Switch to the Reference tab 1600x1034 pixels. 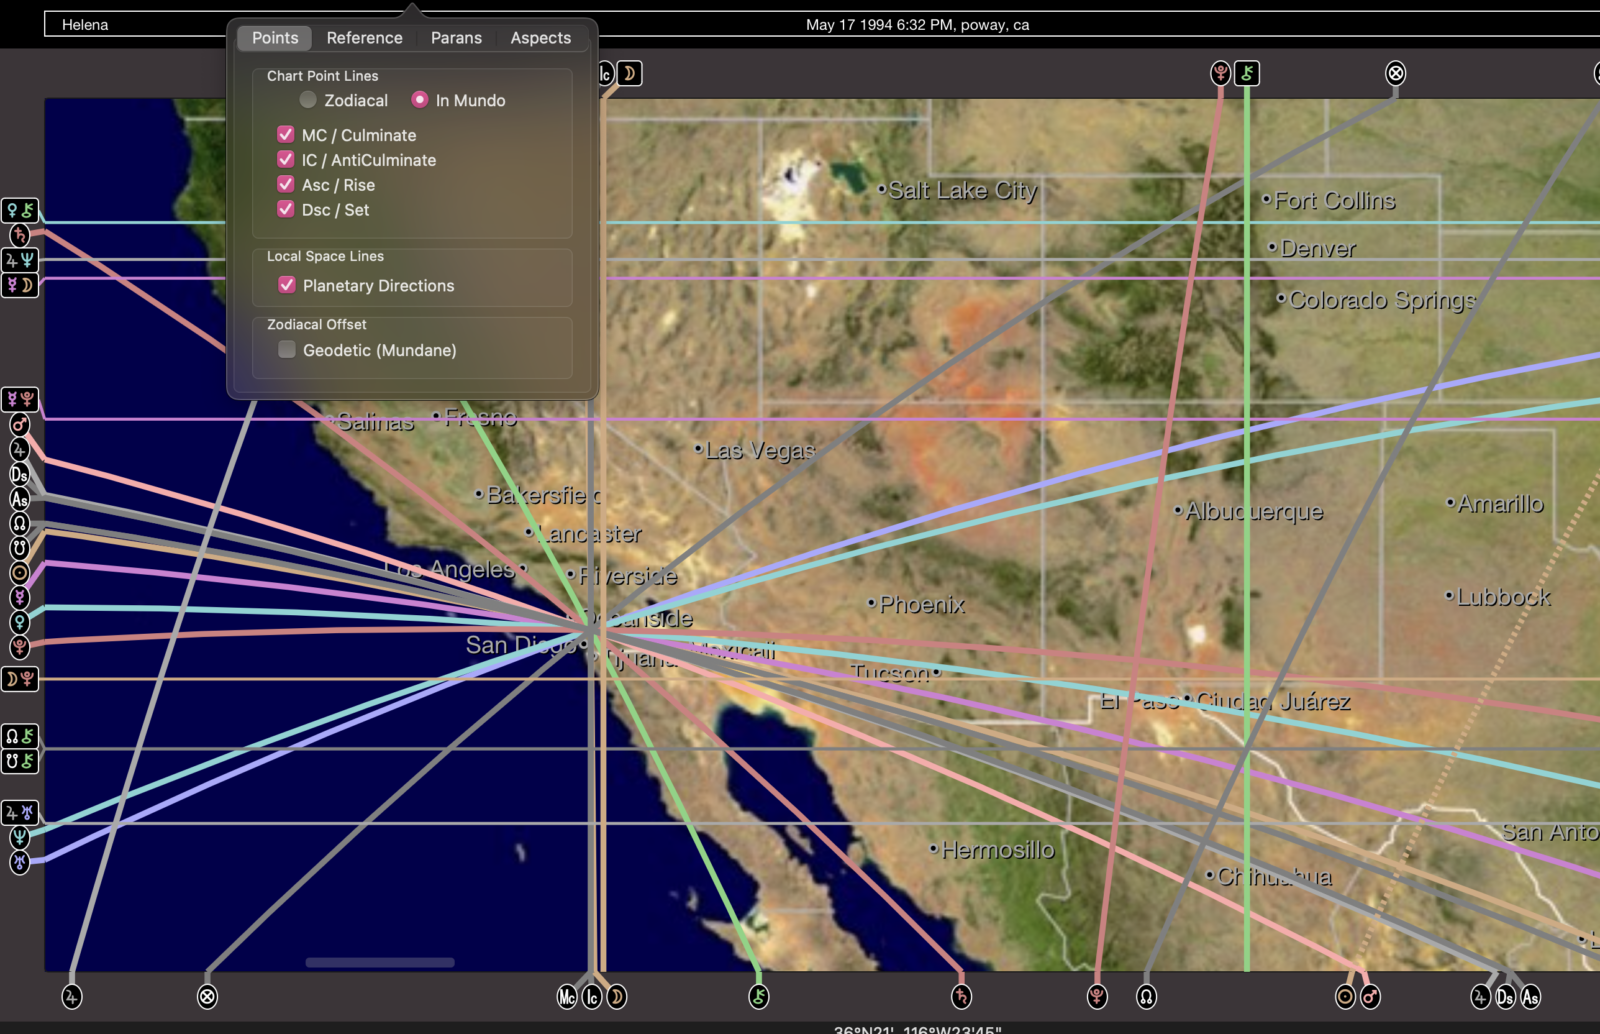pos(365,38)
